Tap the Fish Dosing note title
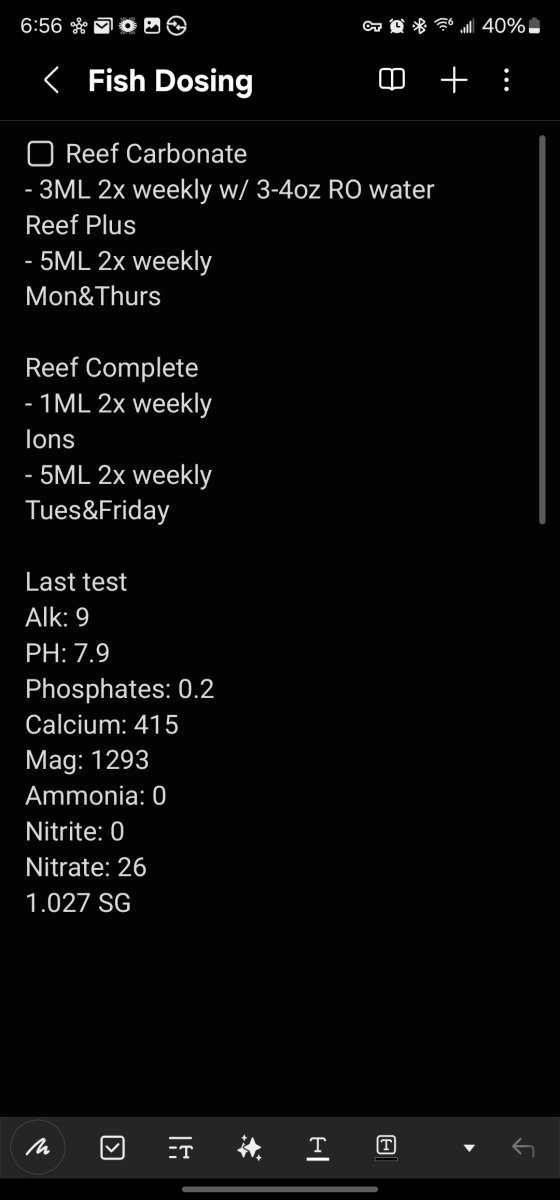This screenshot has height=1200, width=560. coord(170,81)
